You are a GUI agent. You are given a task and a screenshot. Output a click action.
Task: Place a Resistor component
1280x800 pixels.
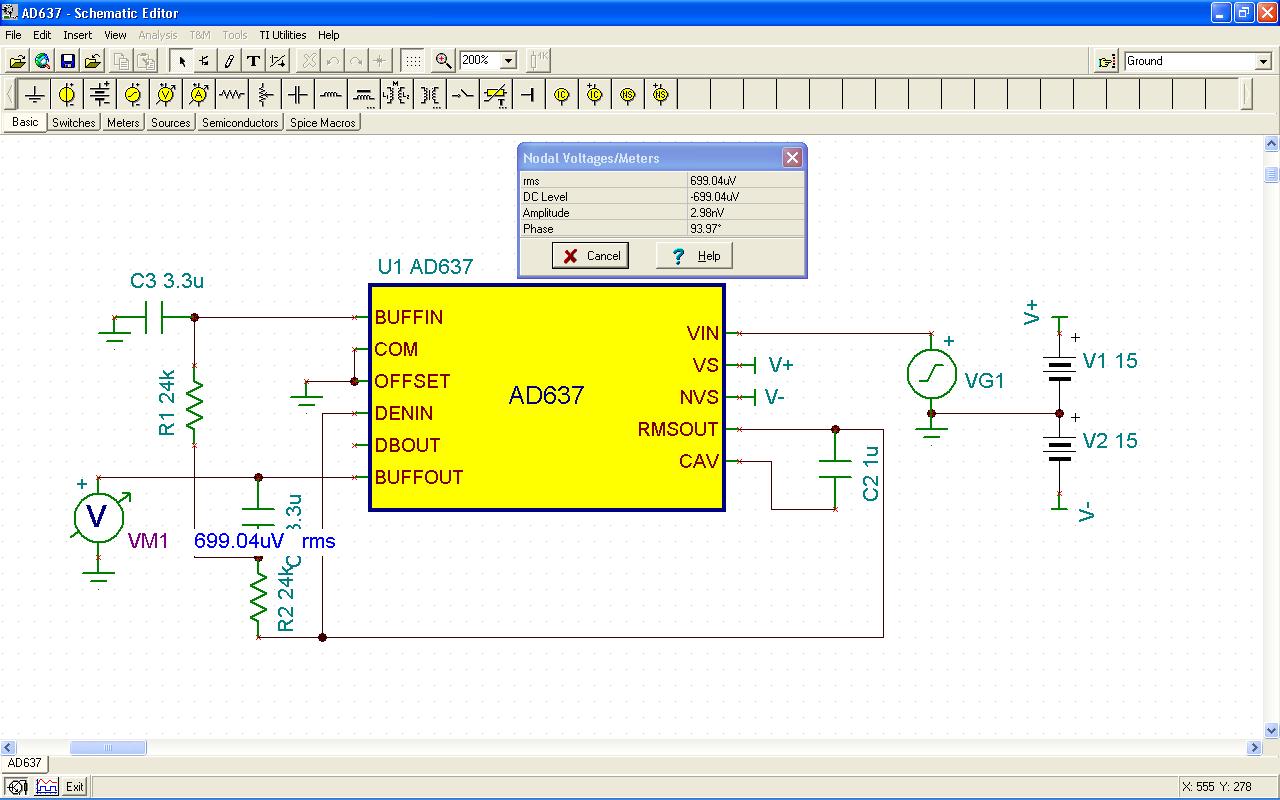232,95
